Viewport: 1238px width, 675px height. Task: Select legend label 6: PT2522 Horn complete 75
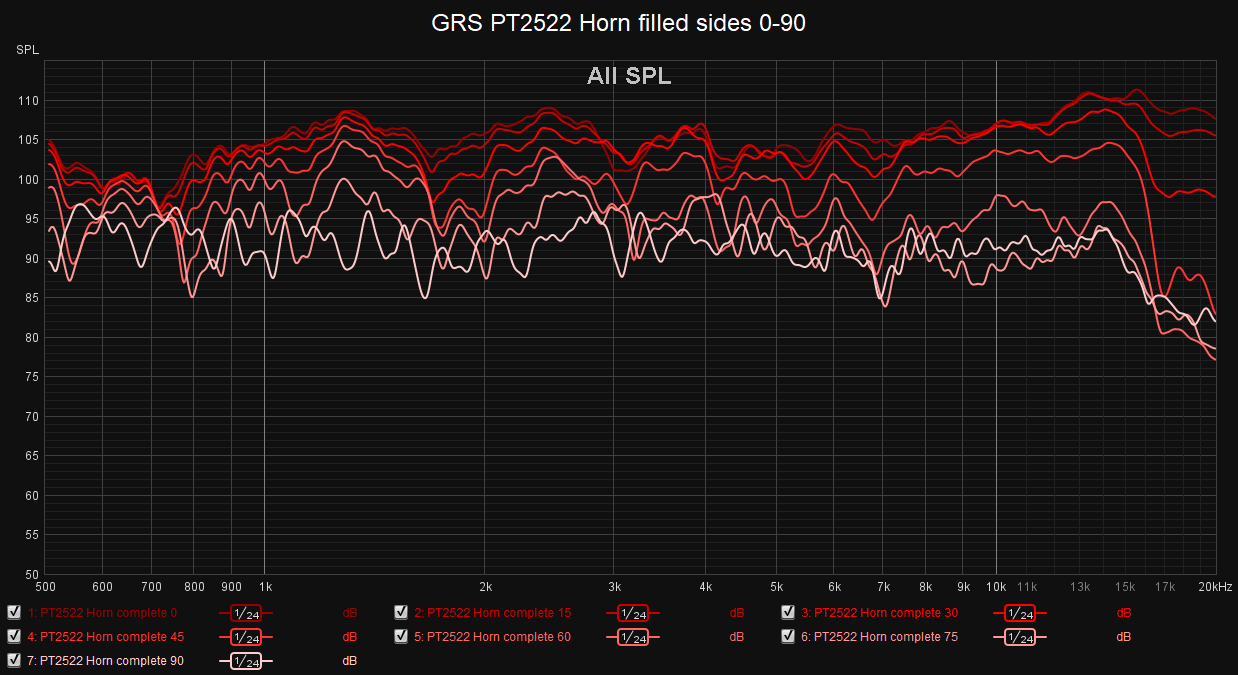[880, 637]
